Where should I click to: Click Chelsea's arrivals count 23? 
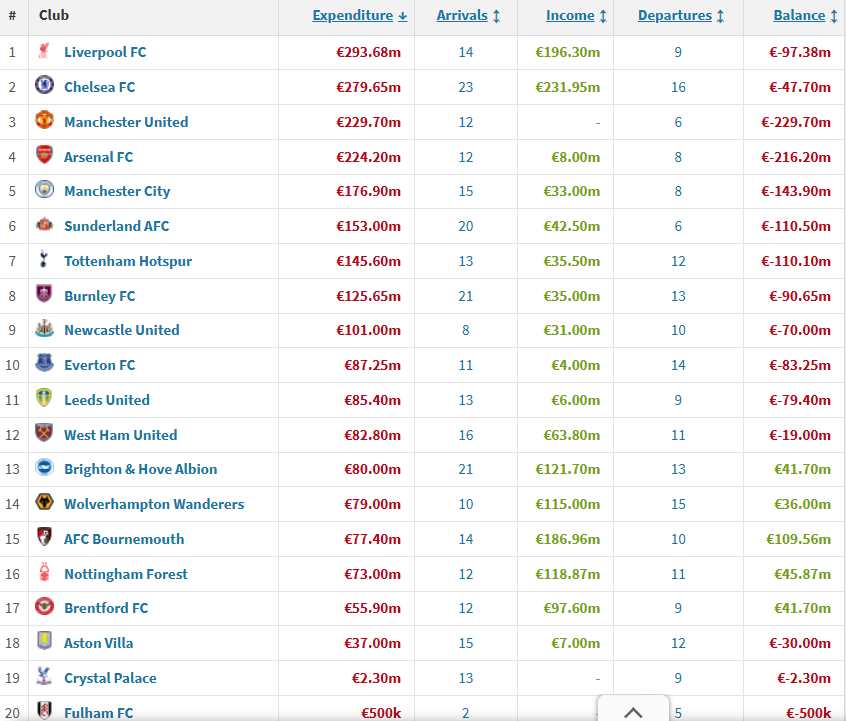point(466,87)
